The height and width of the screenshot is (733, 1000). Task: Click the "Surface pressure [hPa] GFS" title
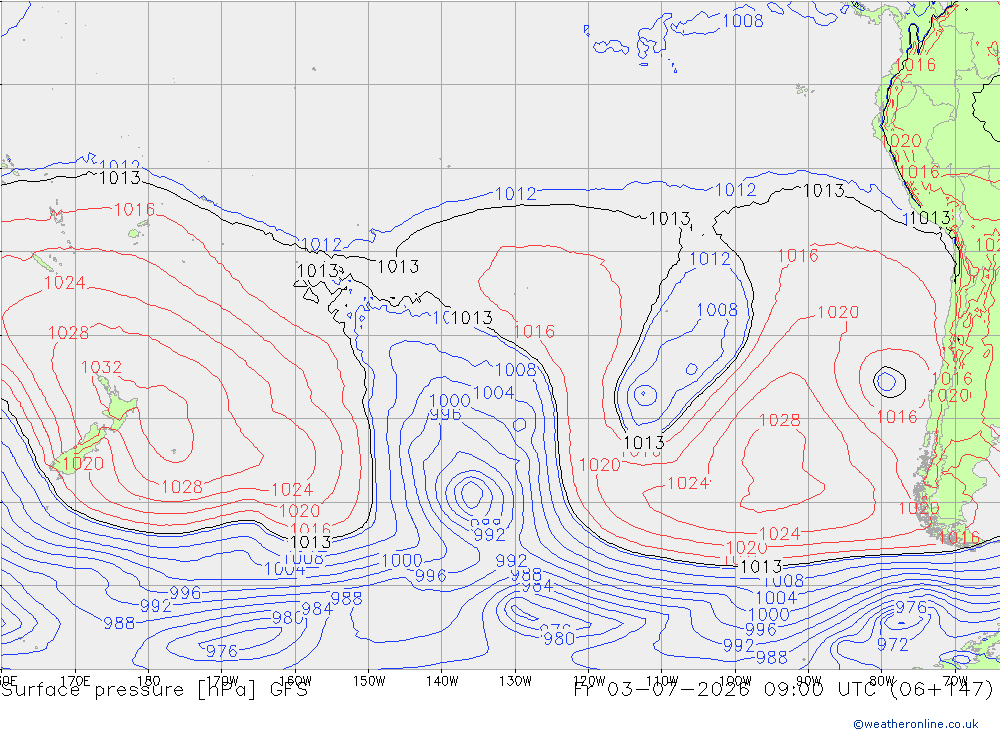[154, 690]
